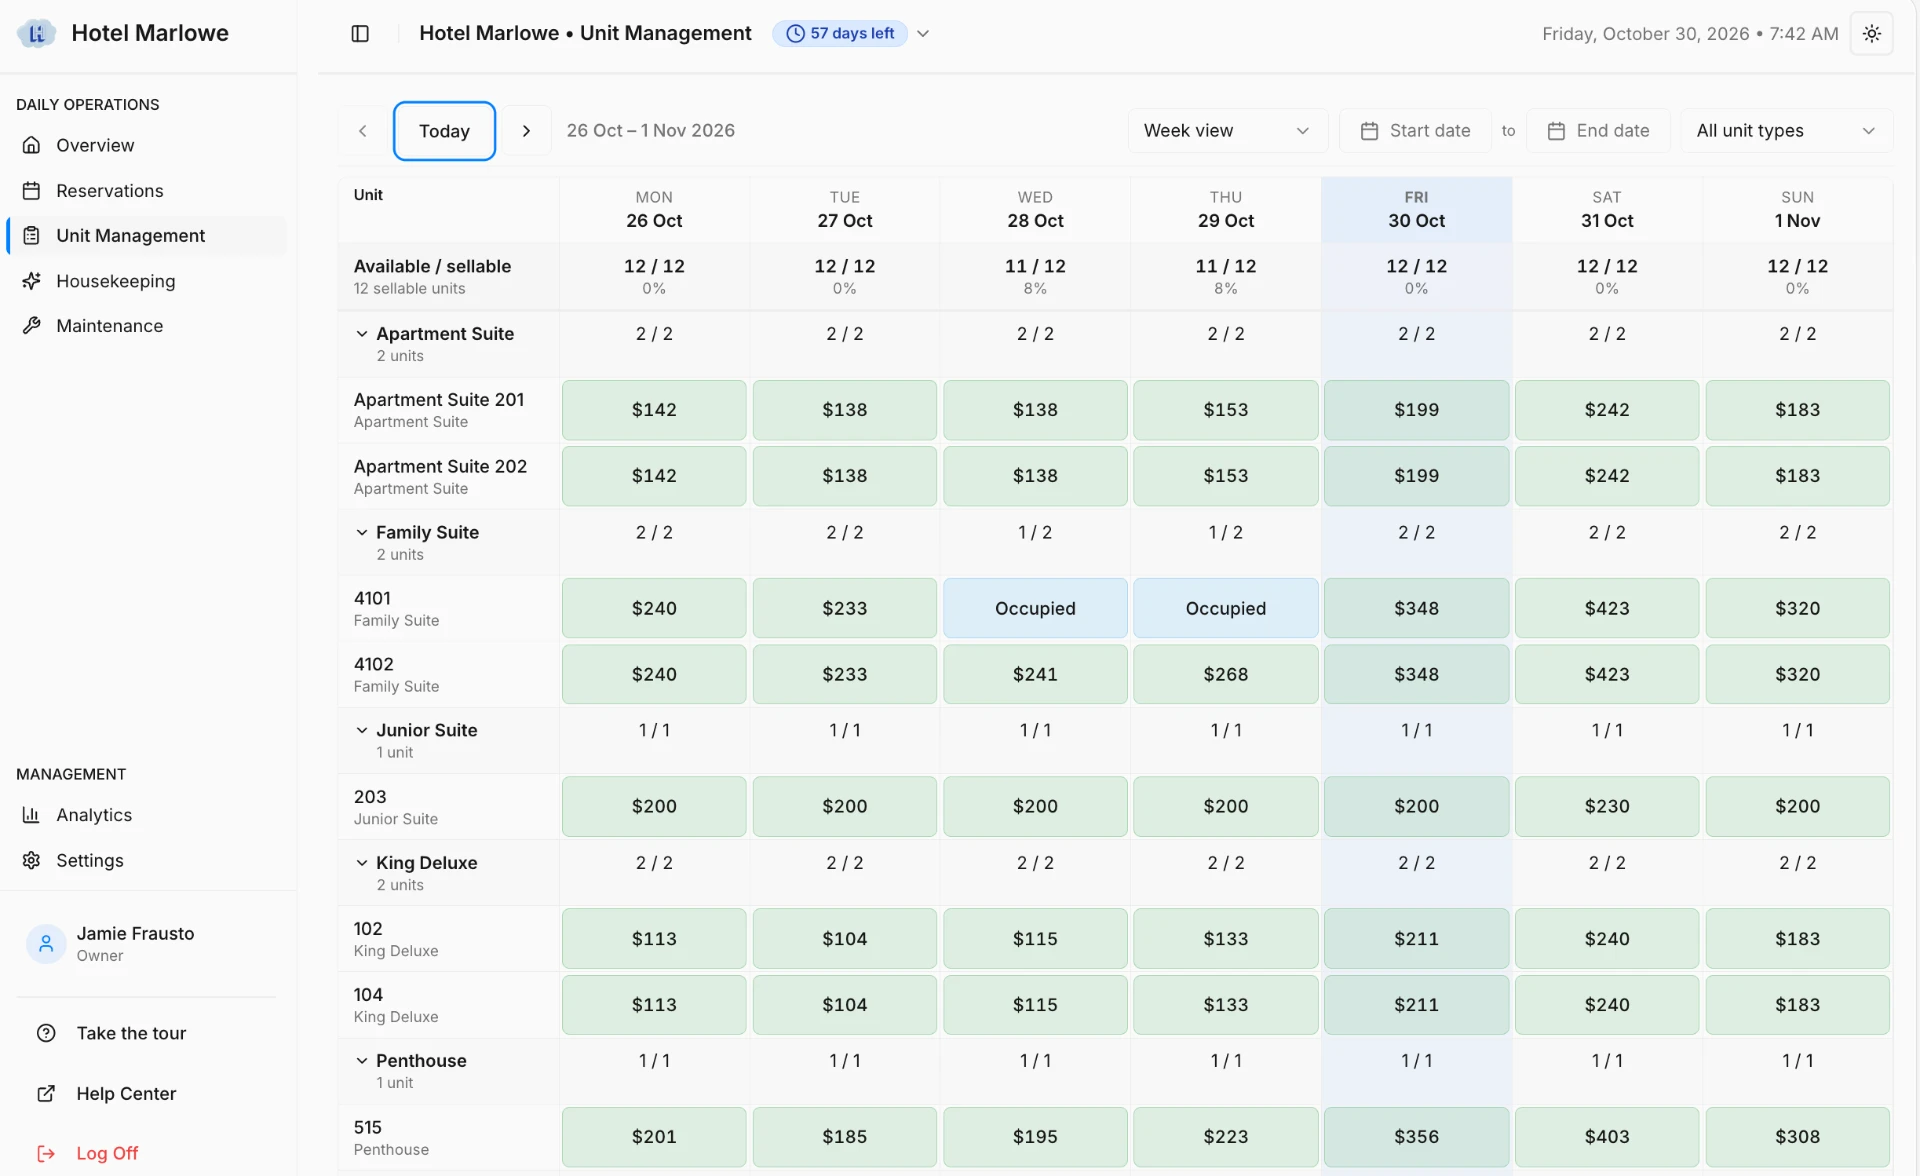Open the Help Center link
This screenshot has height=1176, width=1920.
point(126,1093)
